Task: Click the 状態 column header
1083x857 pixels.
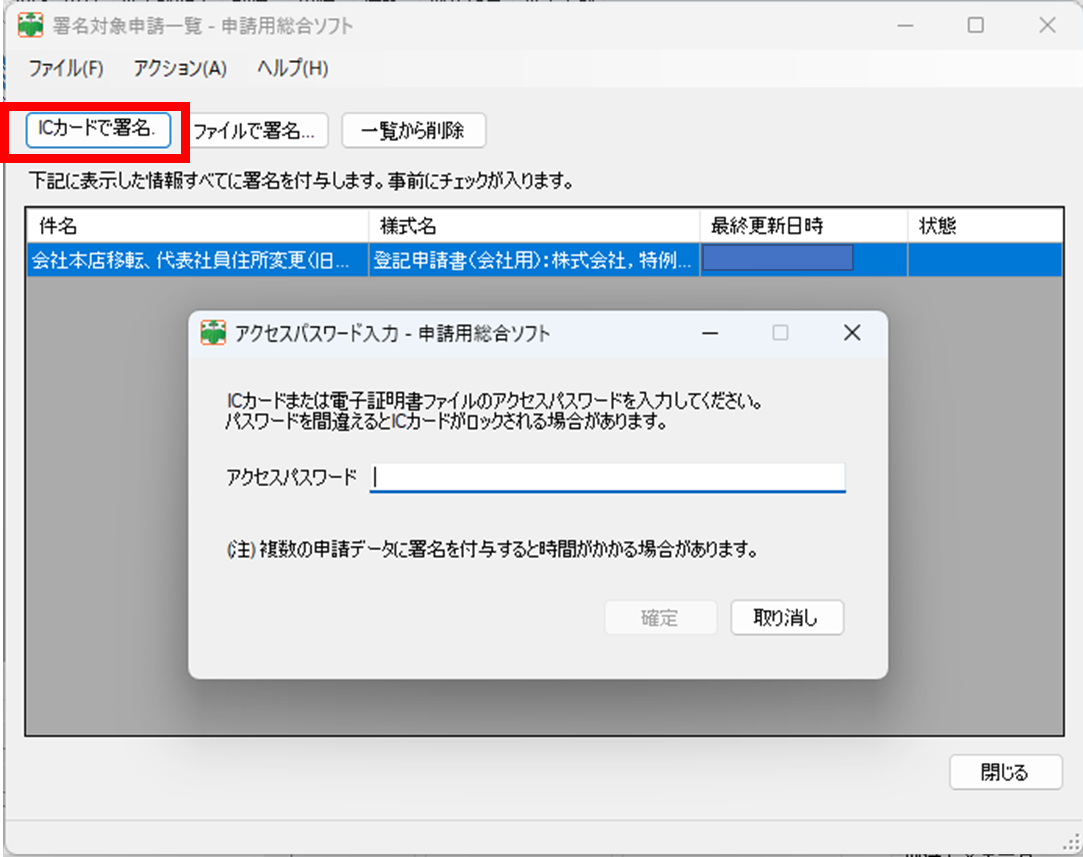Action: click(x=984, y=226)
